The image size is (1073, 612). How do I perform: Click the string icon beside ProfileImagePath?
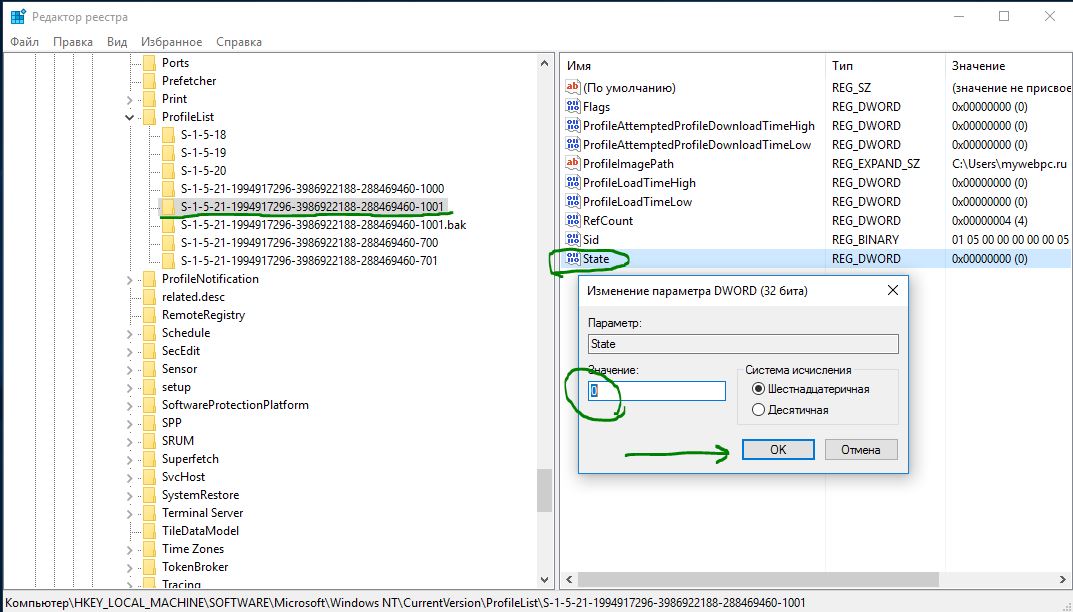point(573,164)
